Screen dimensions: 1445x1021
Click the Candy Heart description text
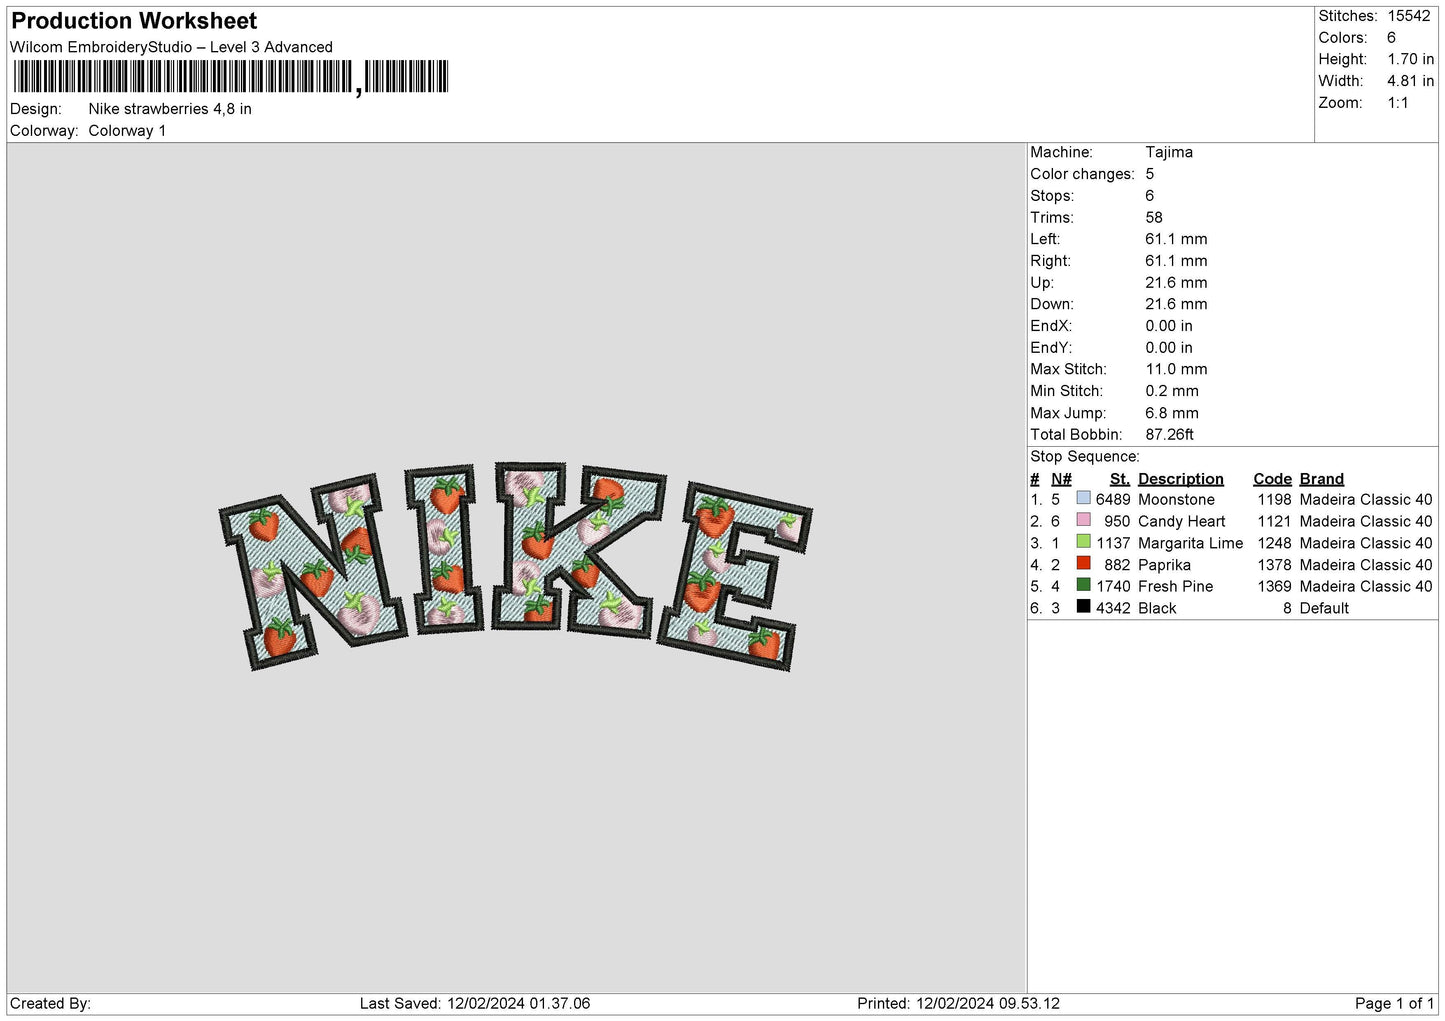pyautogui.click(x=1181, y=521)
